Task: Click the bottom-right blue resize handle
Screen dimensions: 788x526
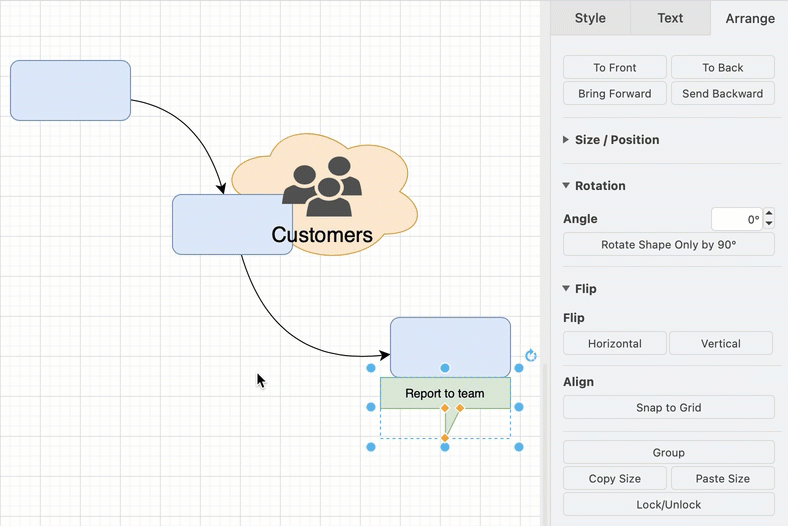Action: (519, 447)
